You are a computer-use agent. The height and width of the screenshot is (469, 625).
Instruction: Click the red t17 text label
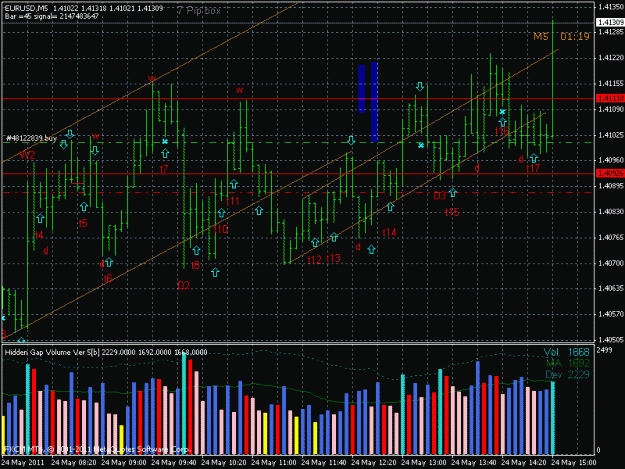click(x=533, y=169)
